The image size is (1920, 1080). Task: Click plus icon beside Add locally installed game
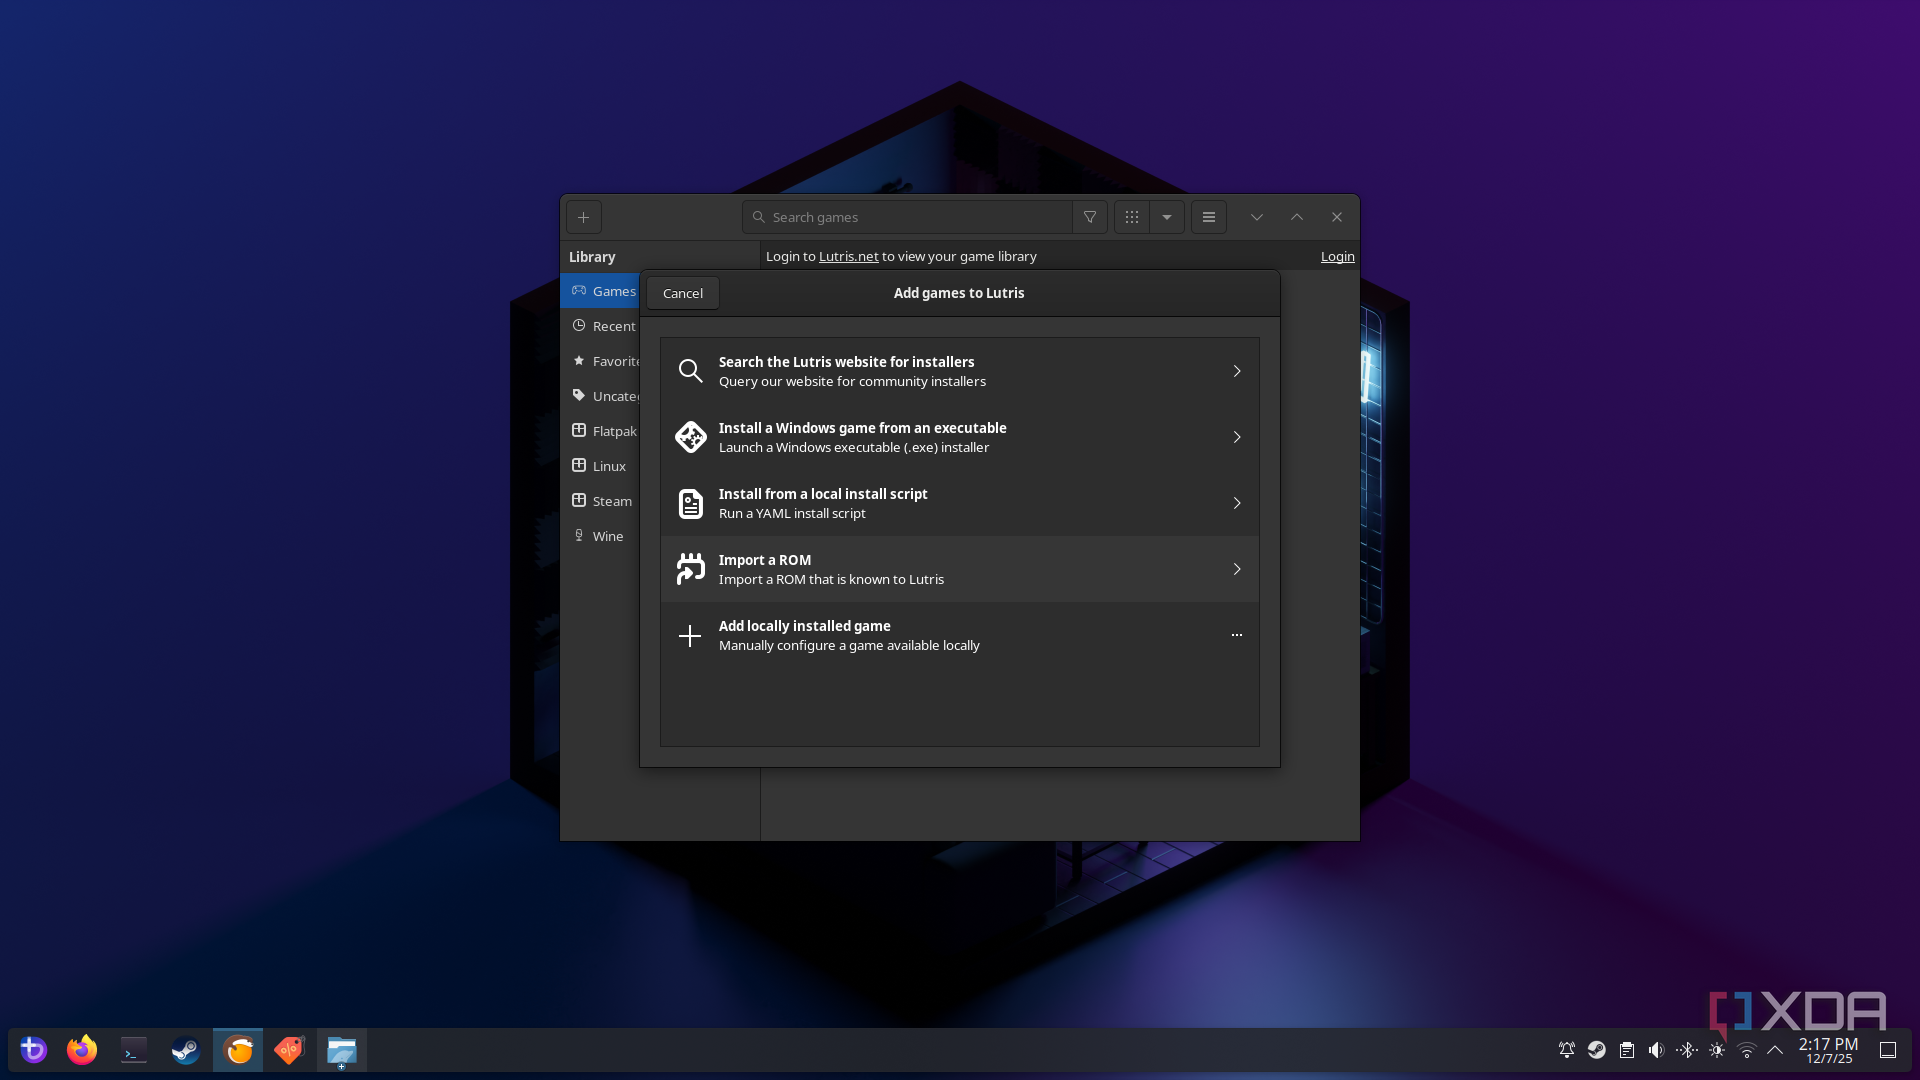point(690,636)
